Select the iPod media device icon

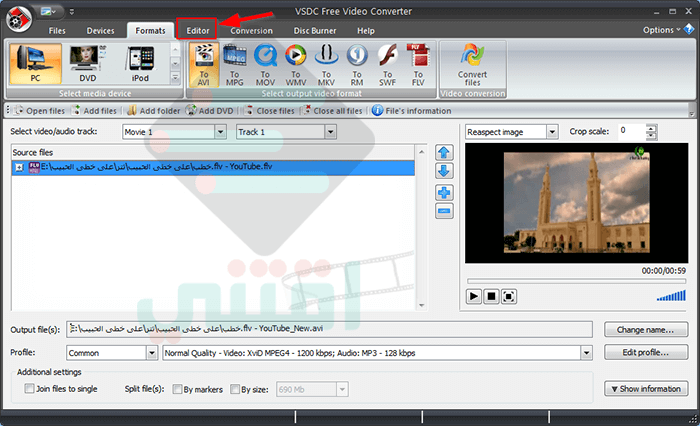tap(140, 64)
